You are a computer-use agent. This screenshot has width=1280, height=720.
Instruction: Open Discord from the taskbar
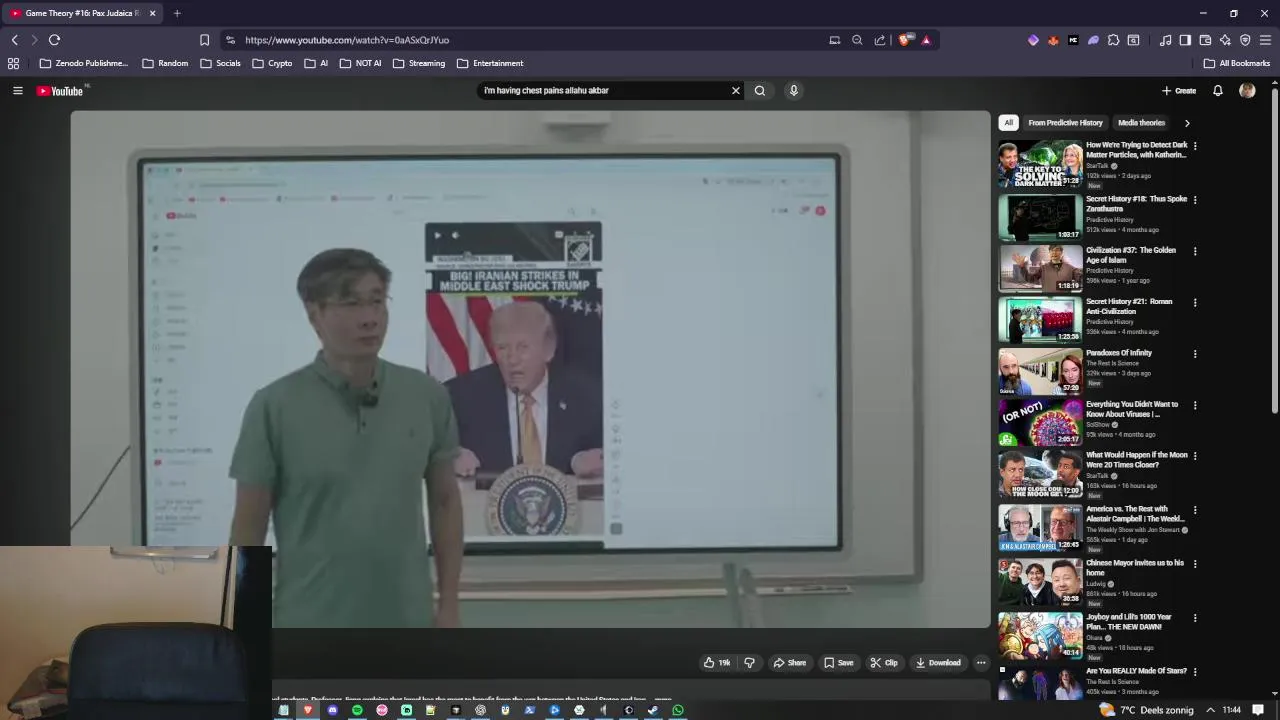[x=332, y=710]
